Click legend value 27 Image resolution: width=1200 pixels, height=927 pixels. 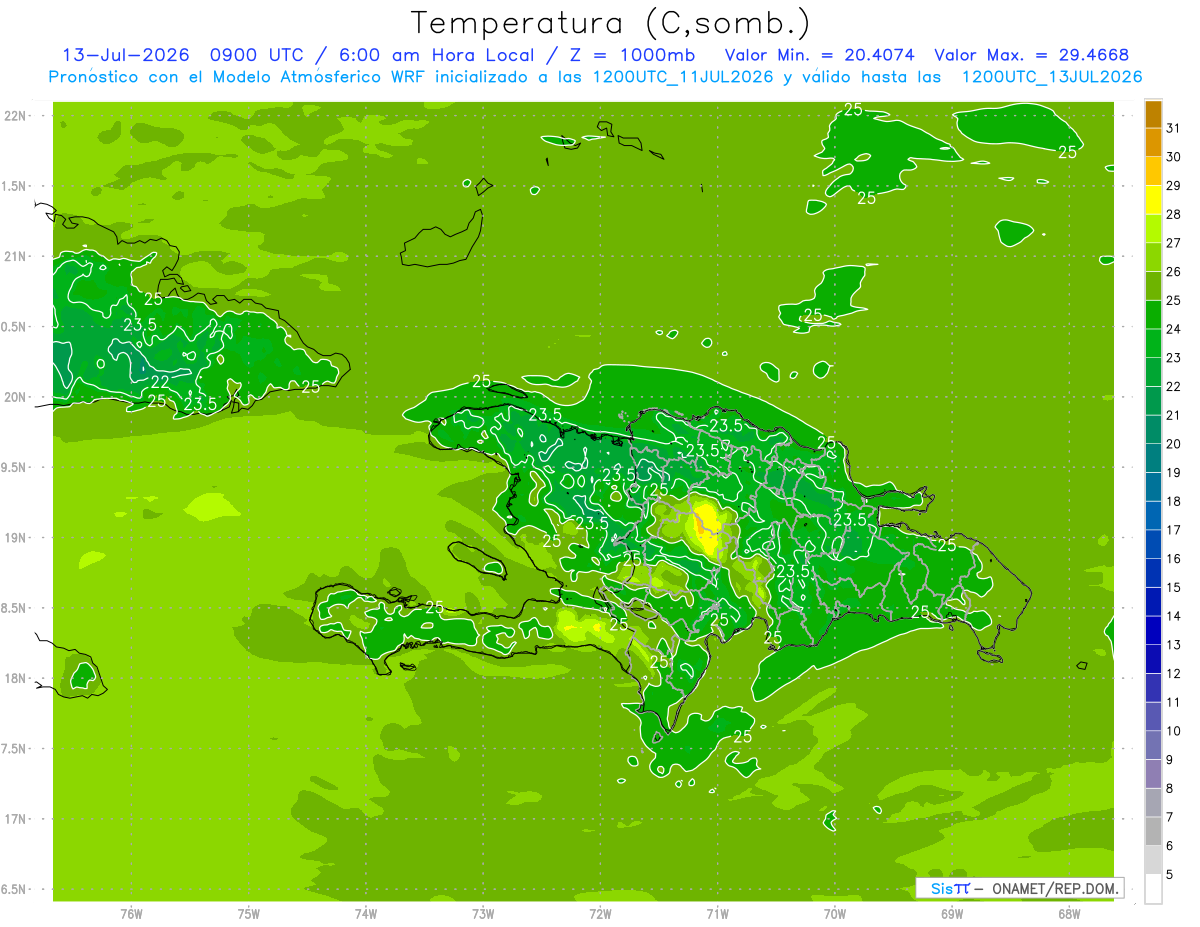(1173, 243)
